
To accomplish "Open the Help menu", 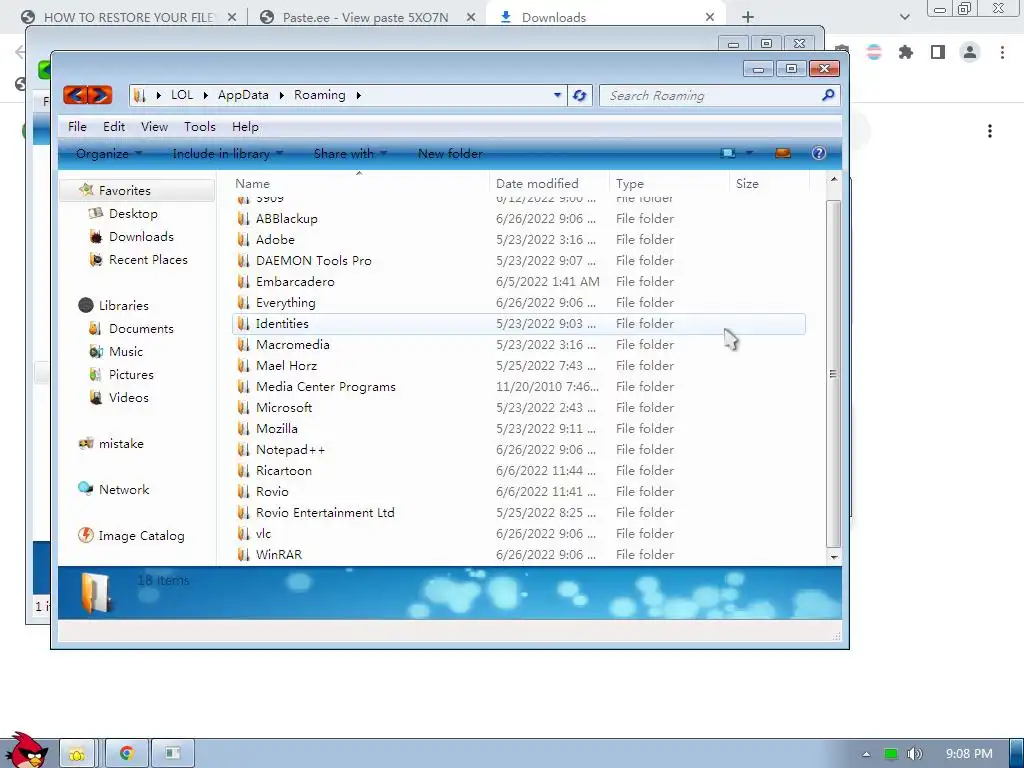I will [x=245, y=127].
